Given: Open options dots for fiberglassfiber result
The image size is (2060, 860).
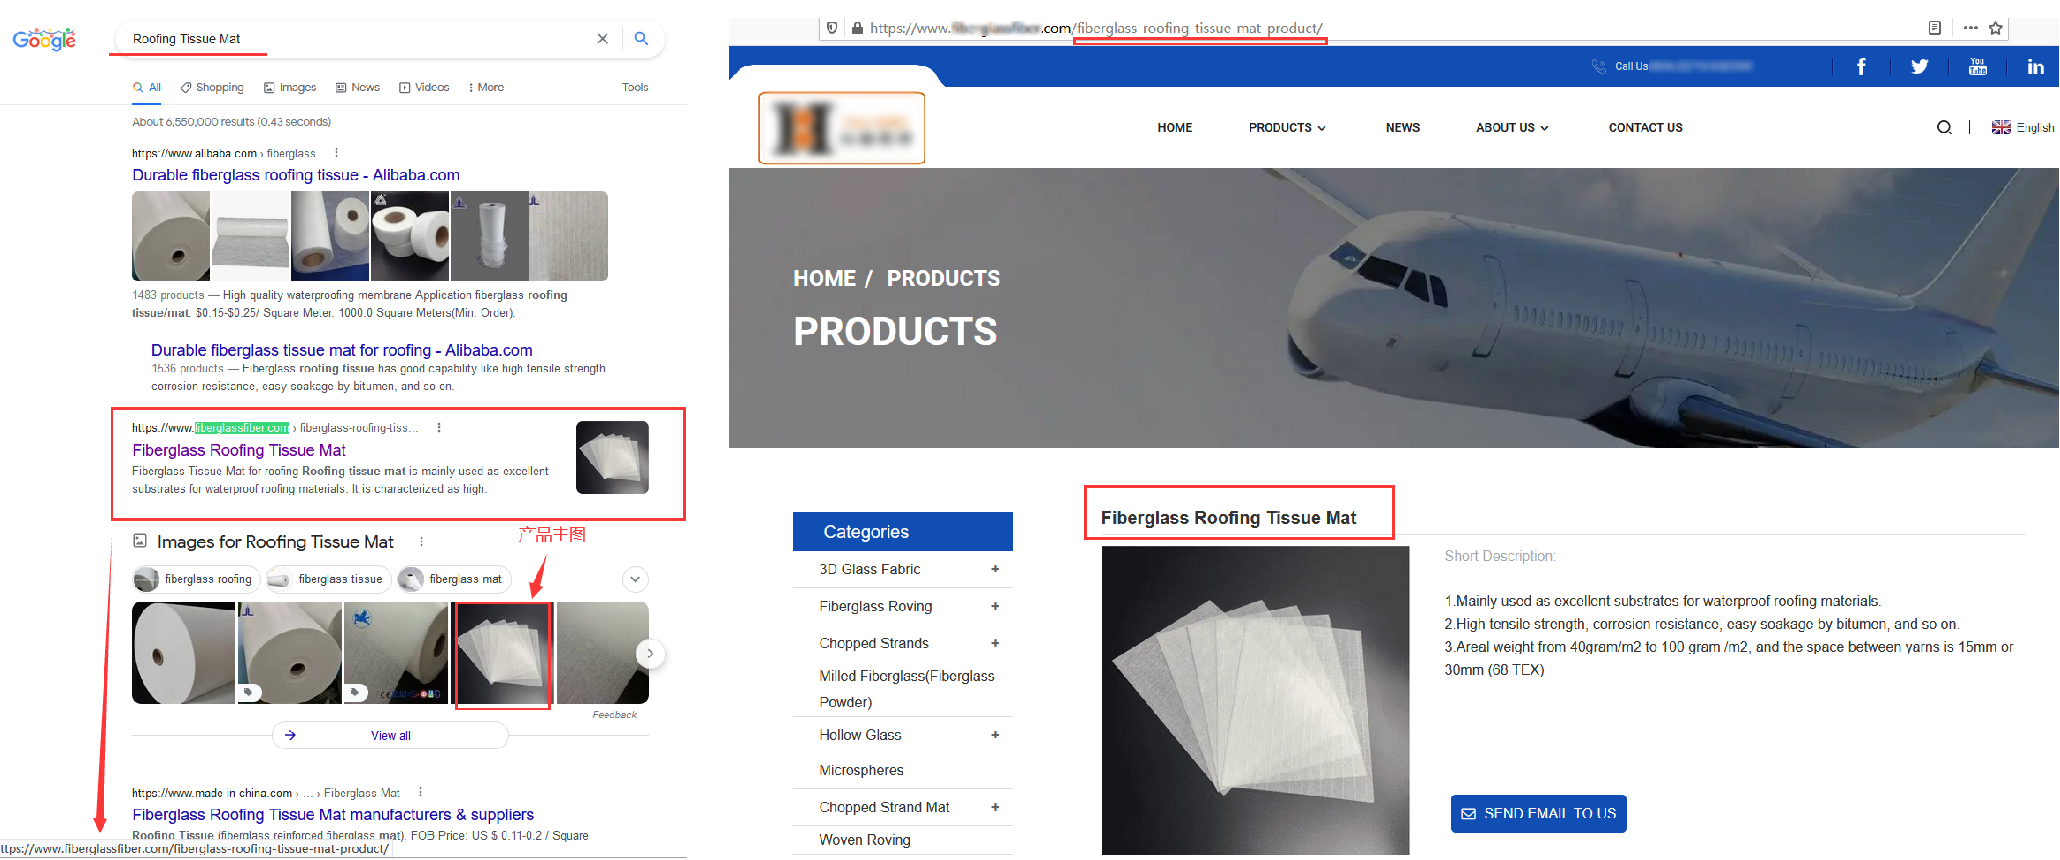Looking at the screenshot, I should 439,427.
